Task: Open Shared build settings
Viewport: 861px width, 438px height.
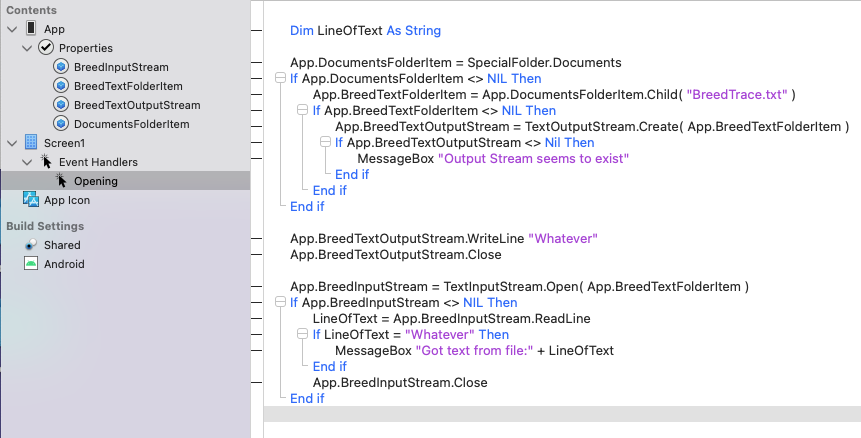Action: pyautogui.click(x=62, y=245)
